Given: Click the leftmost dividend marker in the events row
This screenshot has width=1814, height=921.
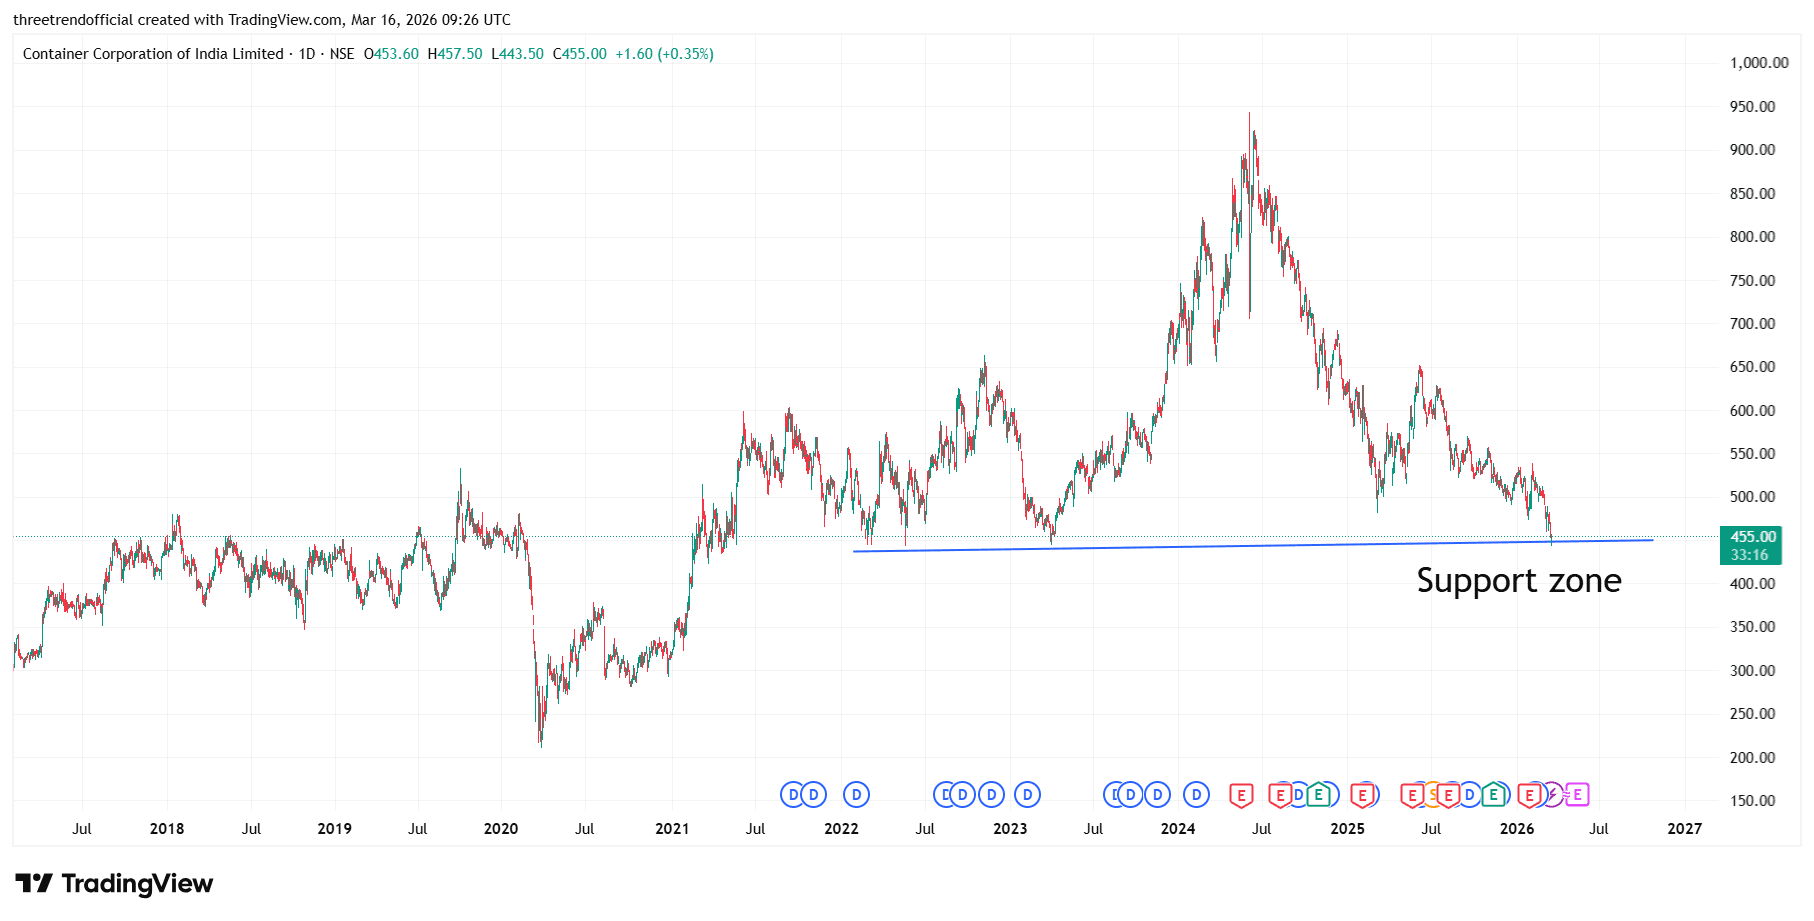Looking at the screenshot, I should (792, 795).
